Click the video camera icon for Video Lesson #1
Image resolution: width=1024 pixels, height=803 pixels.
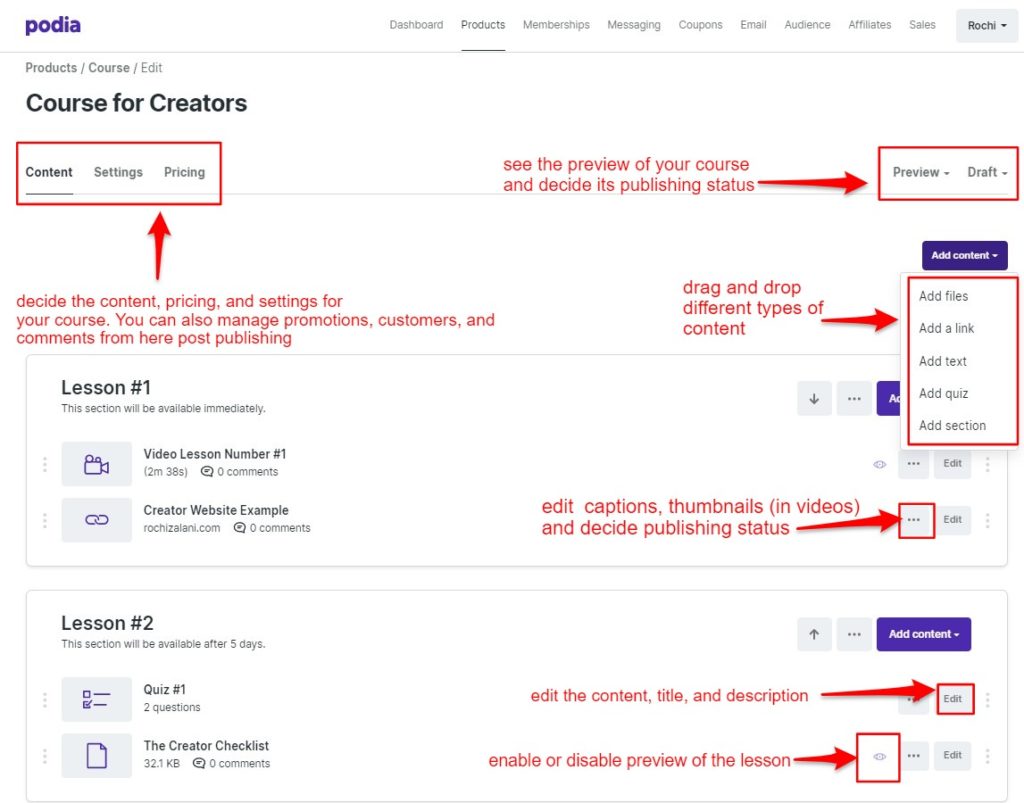(x=97, y=464)
